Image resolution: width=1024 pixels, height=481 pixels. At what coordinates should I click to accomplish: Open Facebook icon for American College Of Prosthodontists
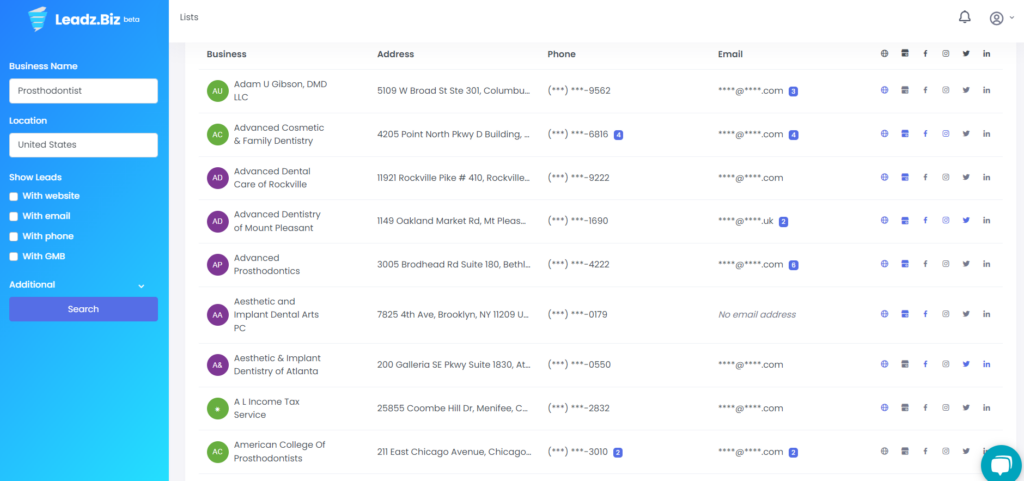click(925, 451)
